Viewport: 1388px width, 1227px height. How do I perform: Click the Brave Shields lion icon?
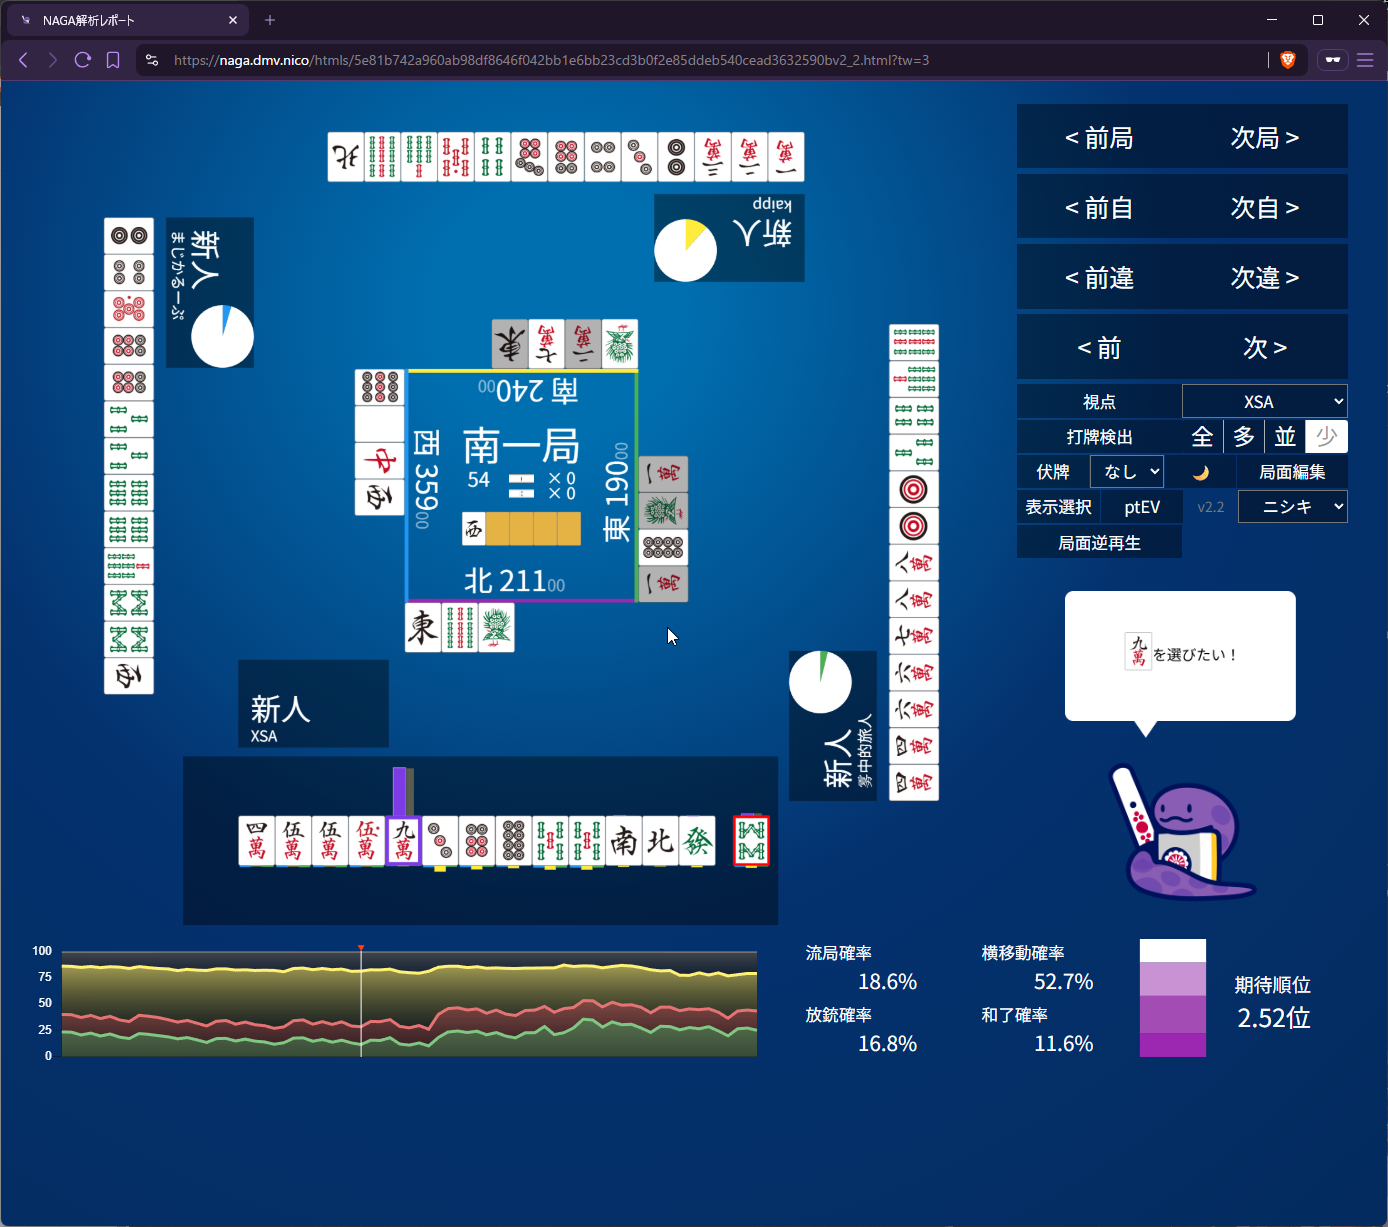(1288, 60)
